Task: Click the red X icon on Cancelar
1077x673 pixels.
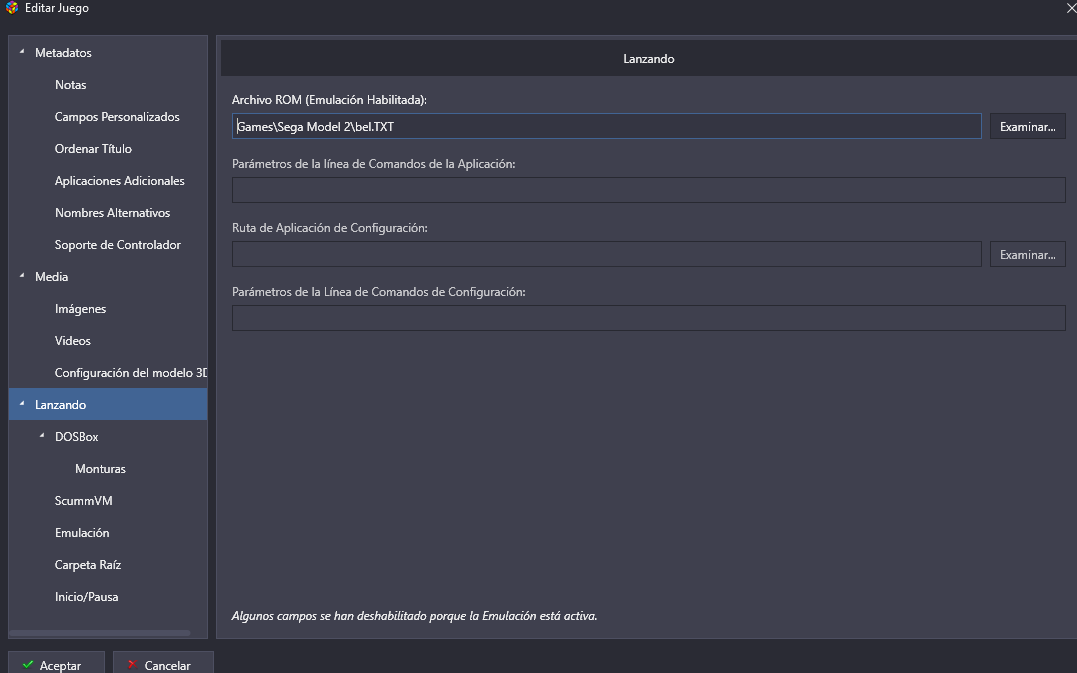Action: (x=133, y=665)
